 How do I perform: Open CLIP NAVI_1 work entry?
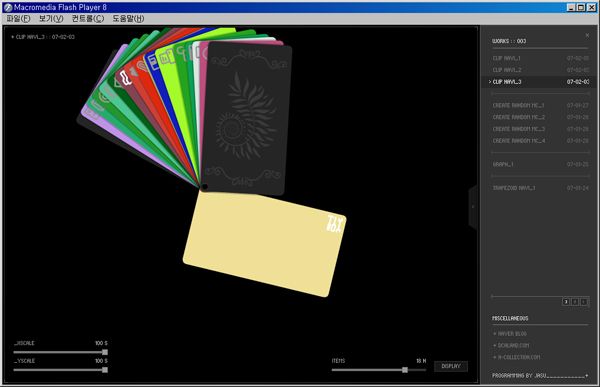(x=540, y=58)
